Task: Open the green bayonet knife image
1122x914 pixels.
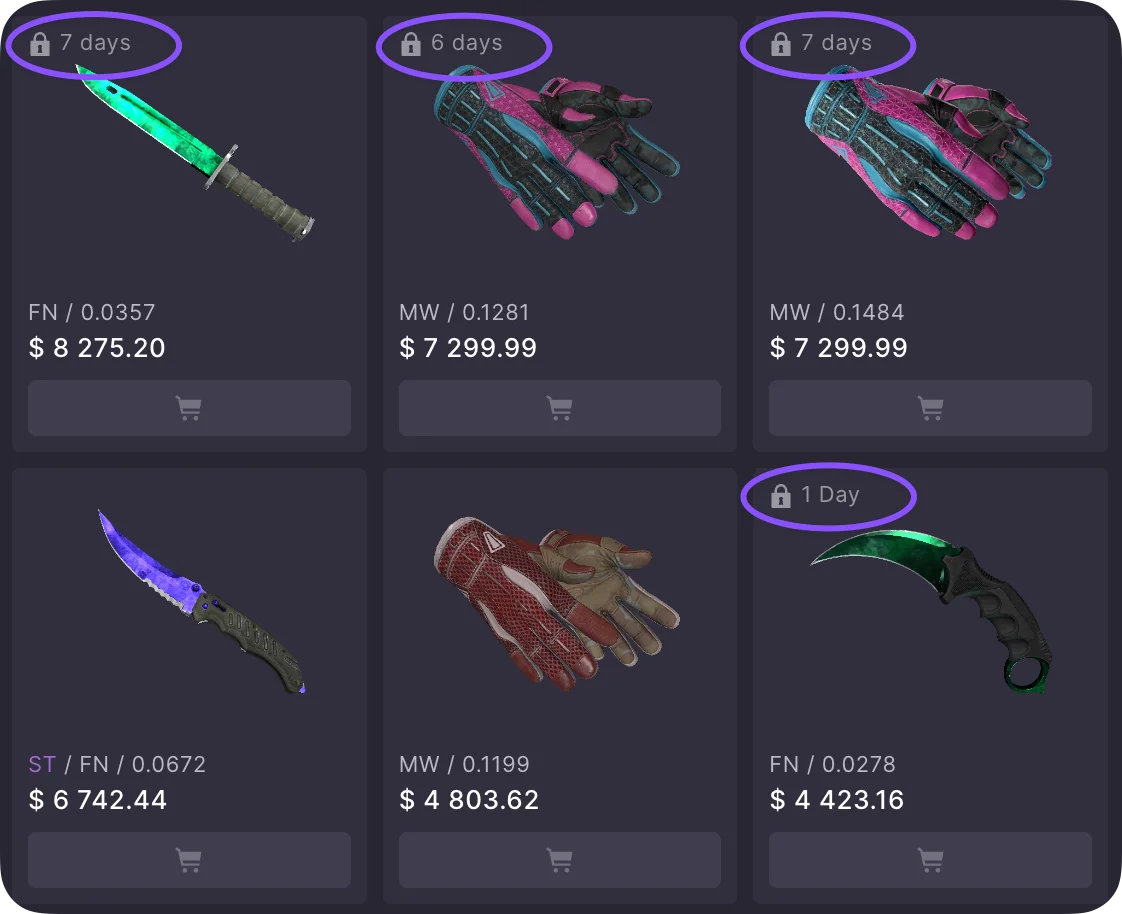Action: (x=195, y=153)
